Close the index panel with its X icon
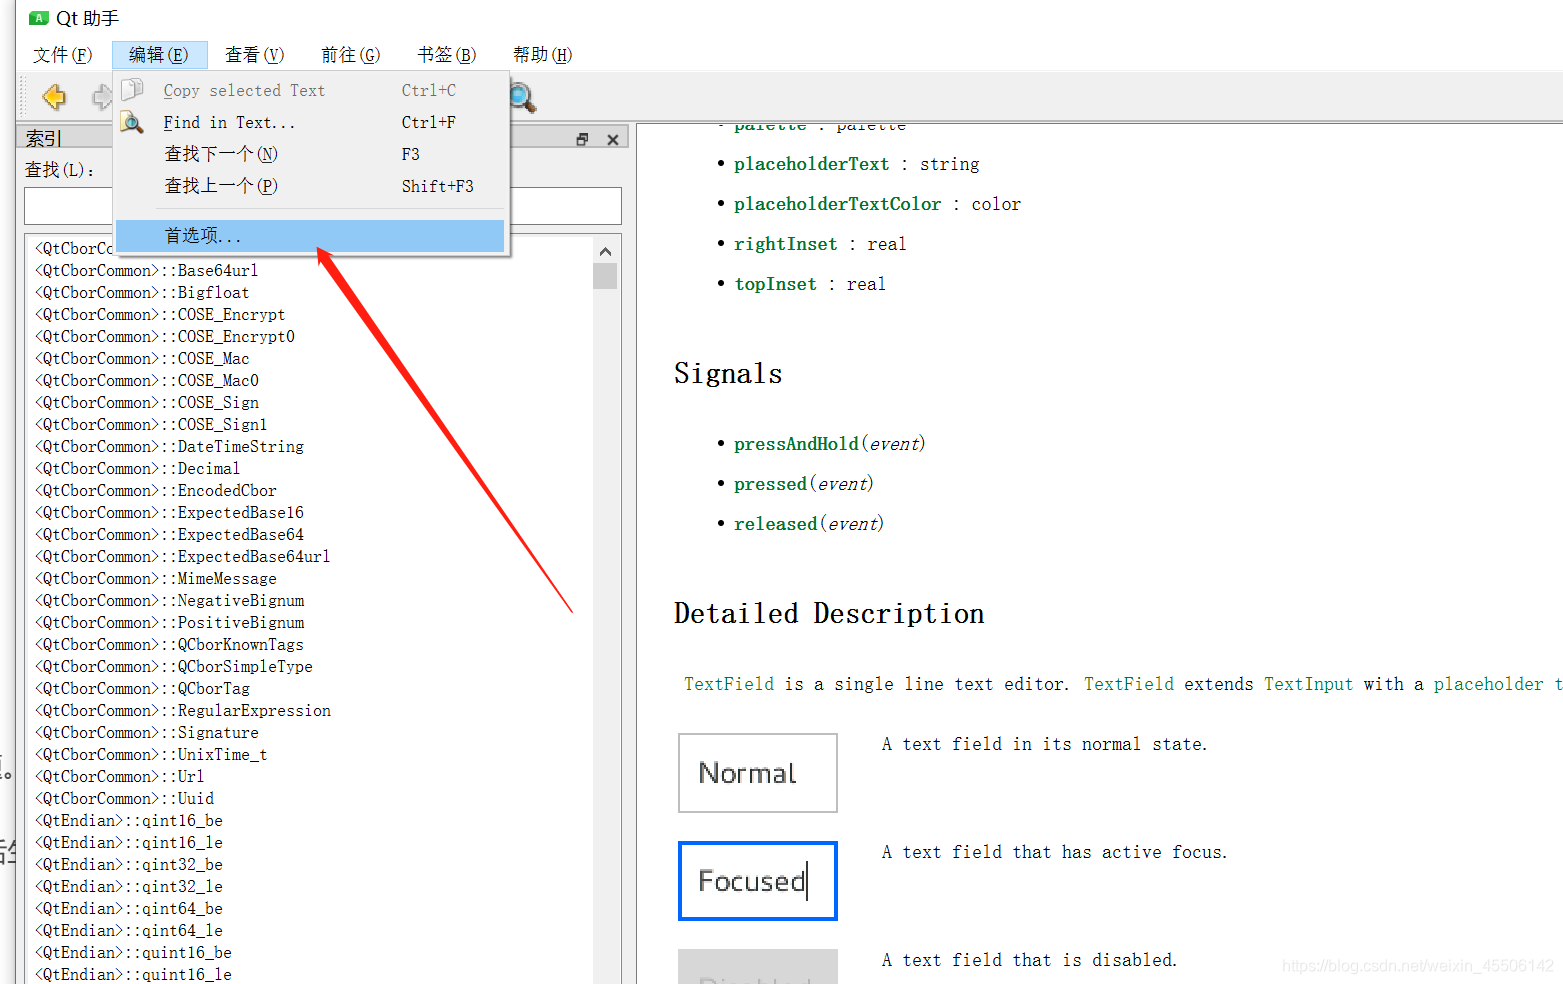1563x984 pixels. 613,139
